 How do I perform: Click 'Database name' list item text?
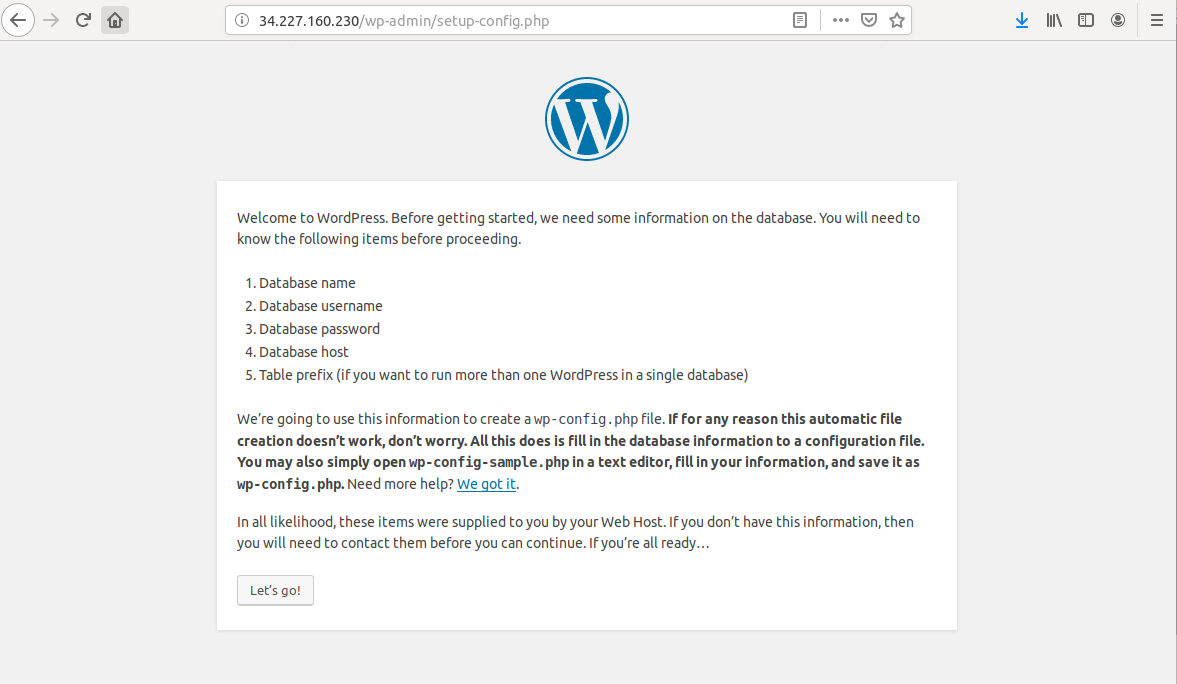[307, 283]
